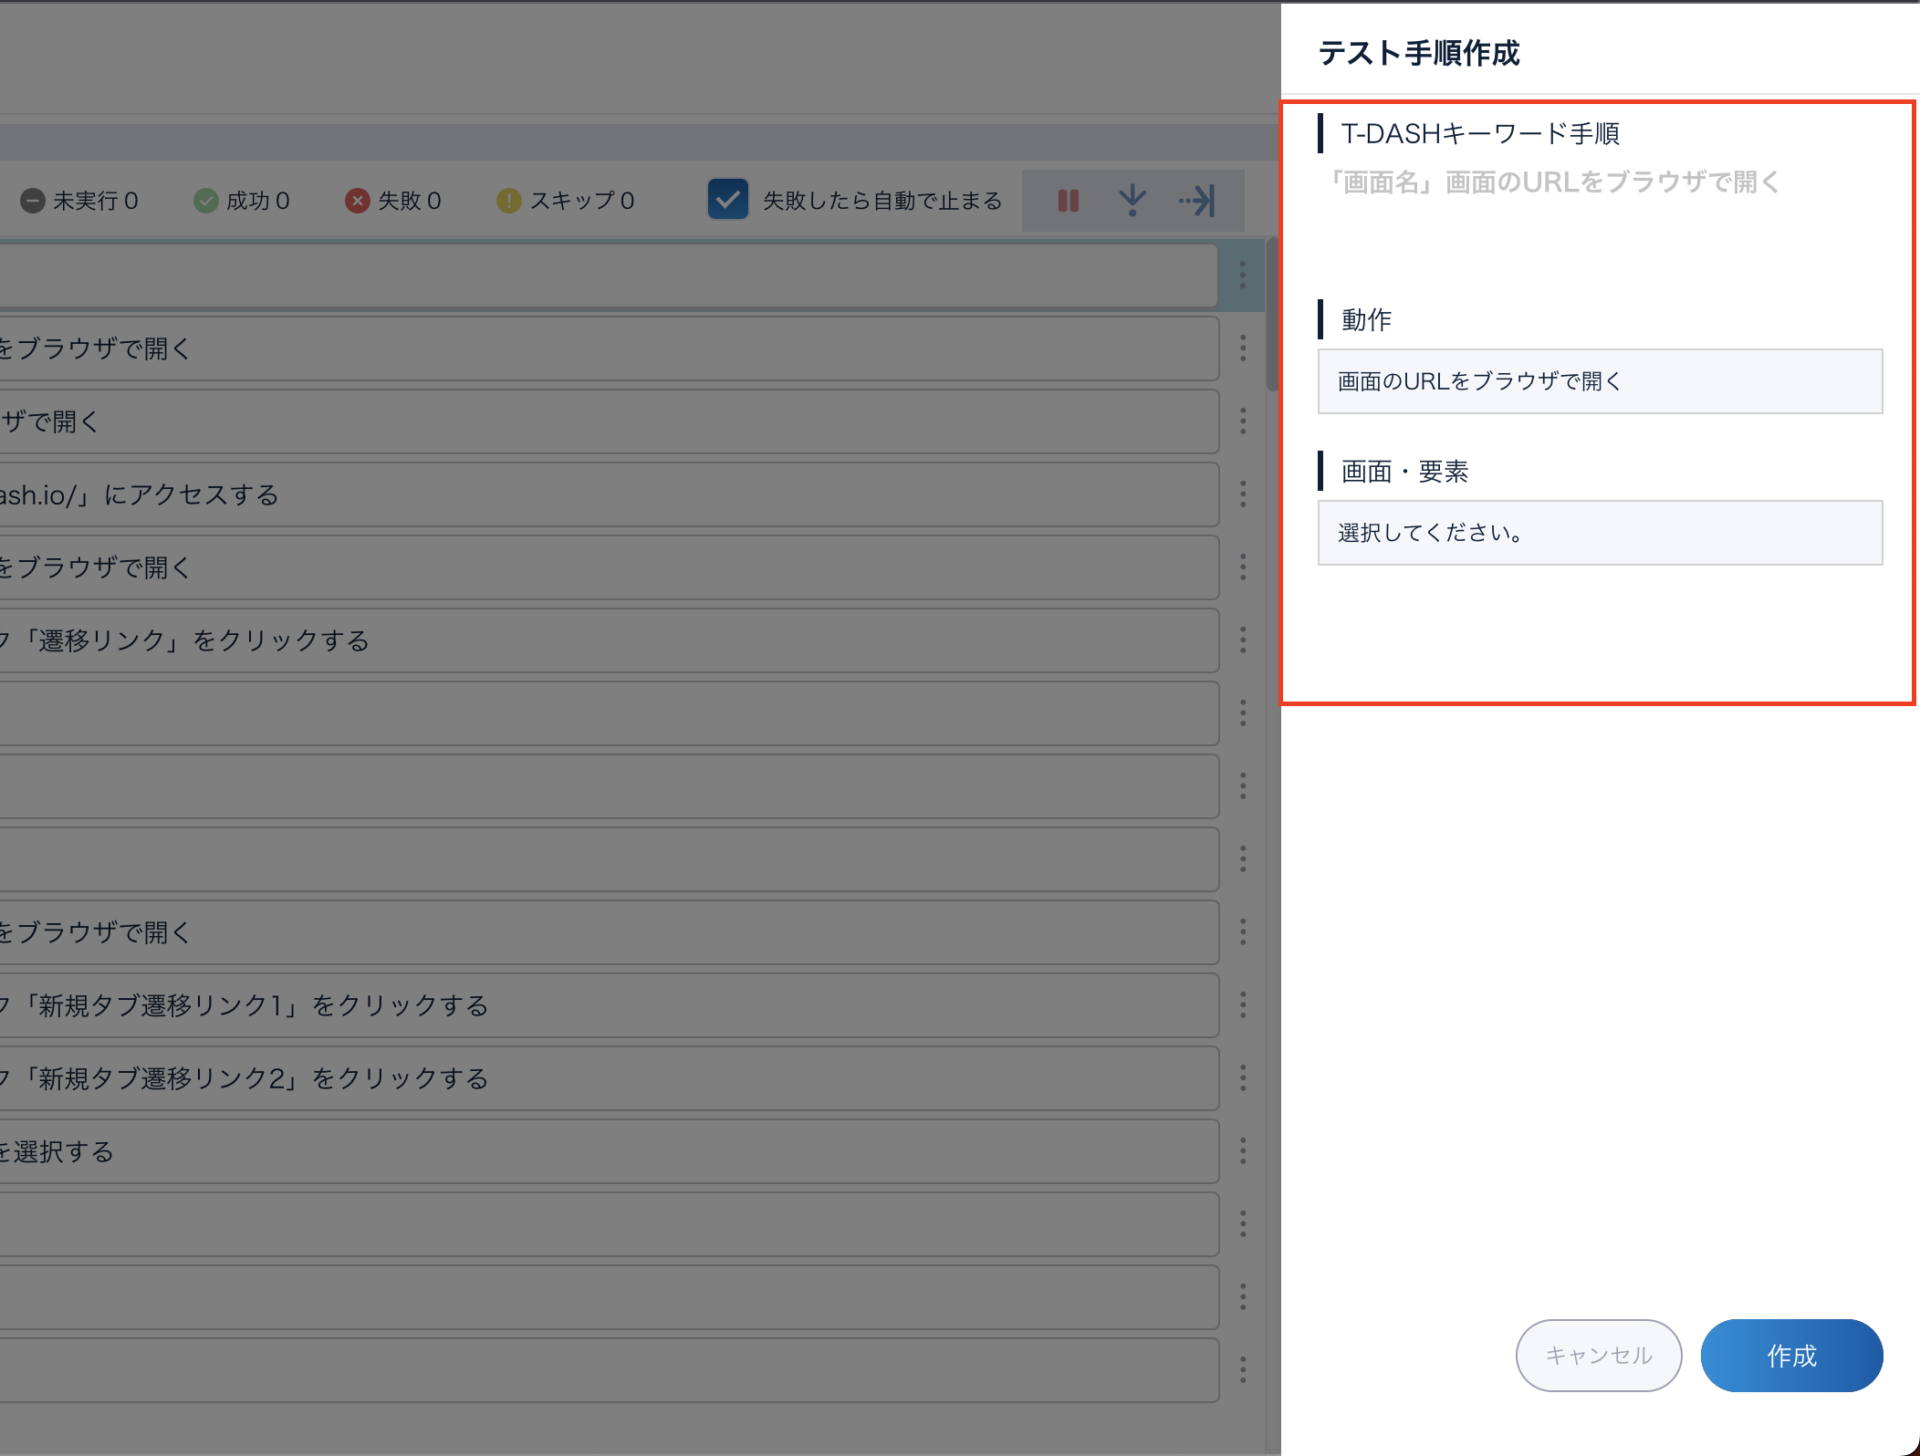
Task: Open kebab menu on 新規タブ遷移リンク1 step
Action: pyautogui.click(x=1243, y=1005)
